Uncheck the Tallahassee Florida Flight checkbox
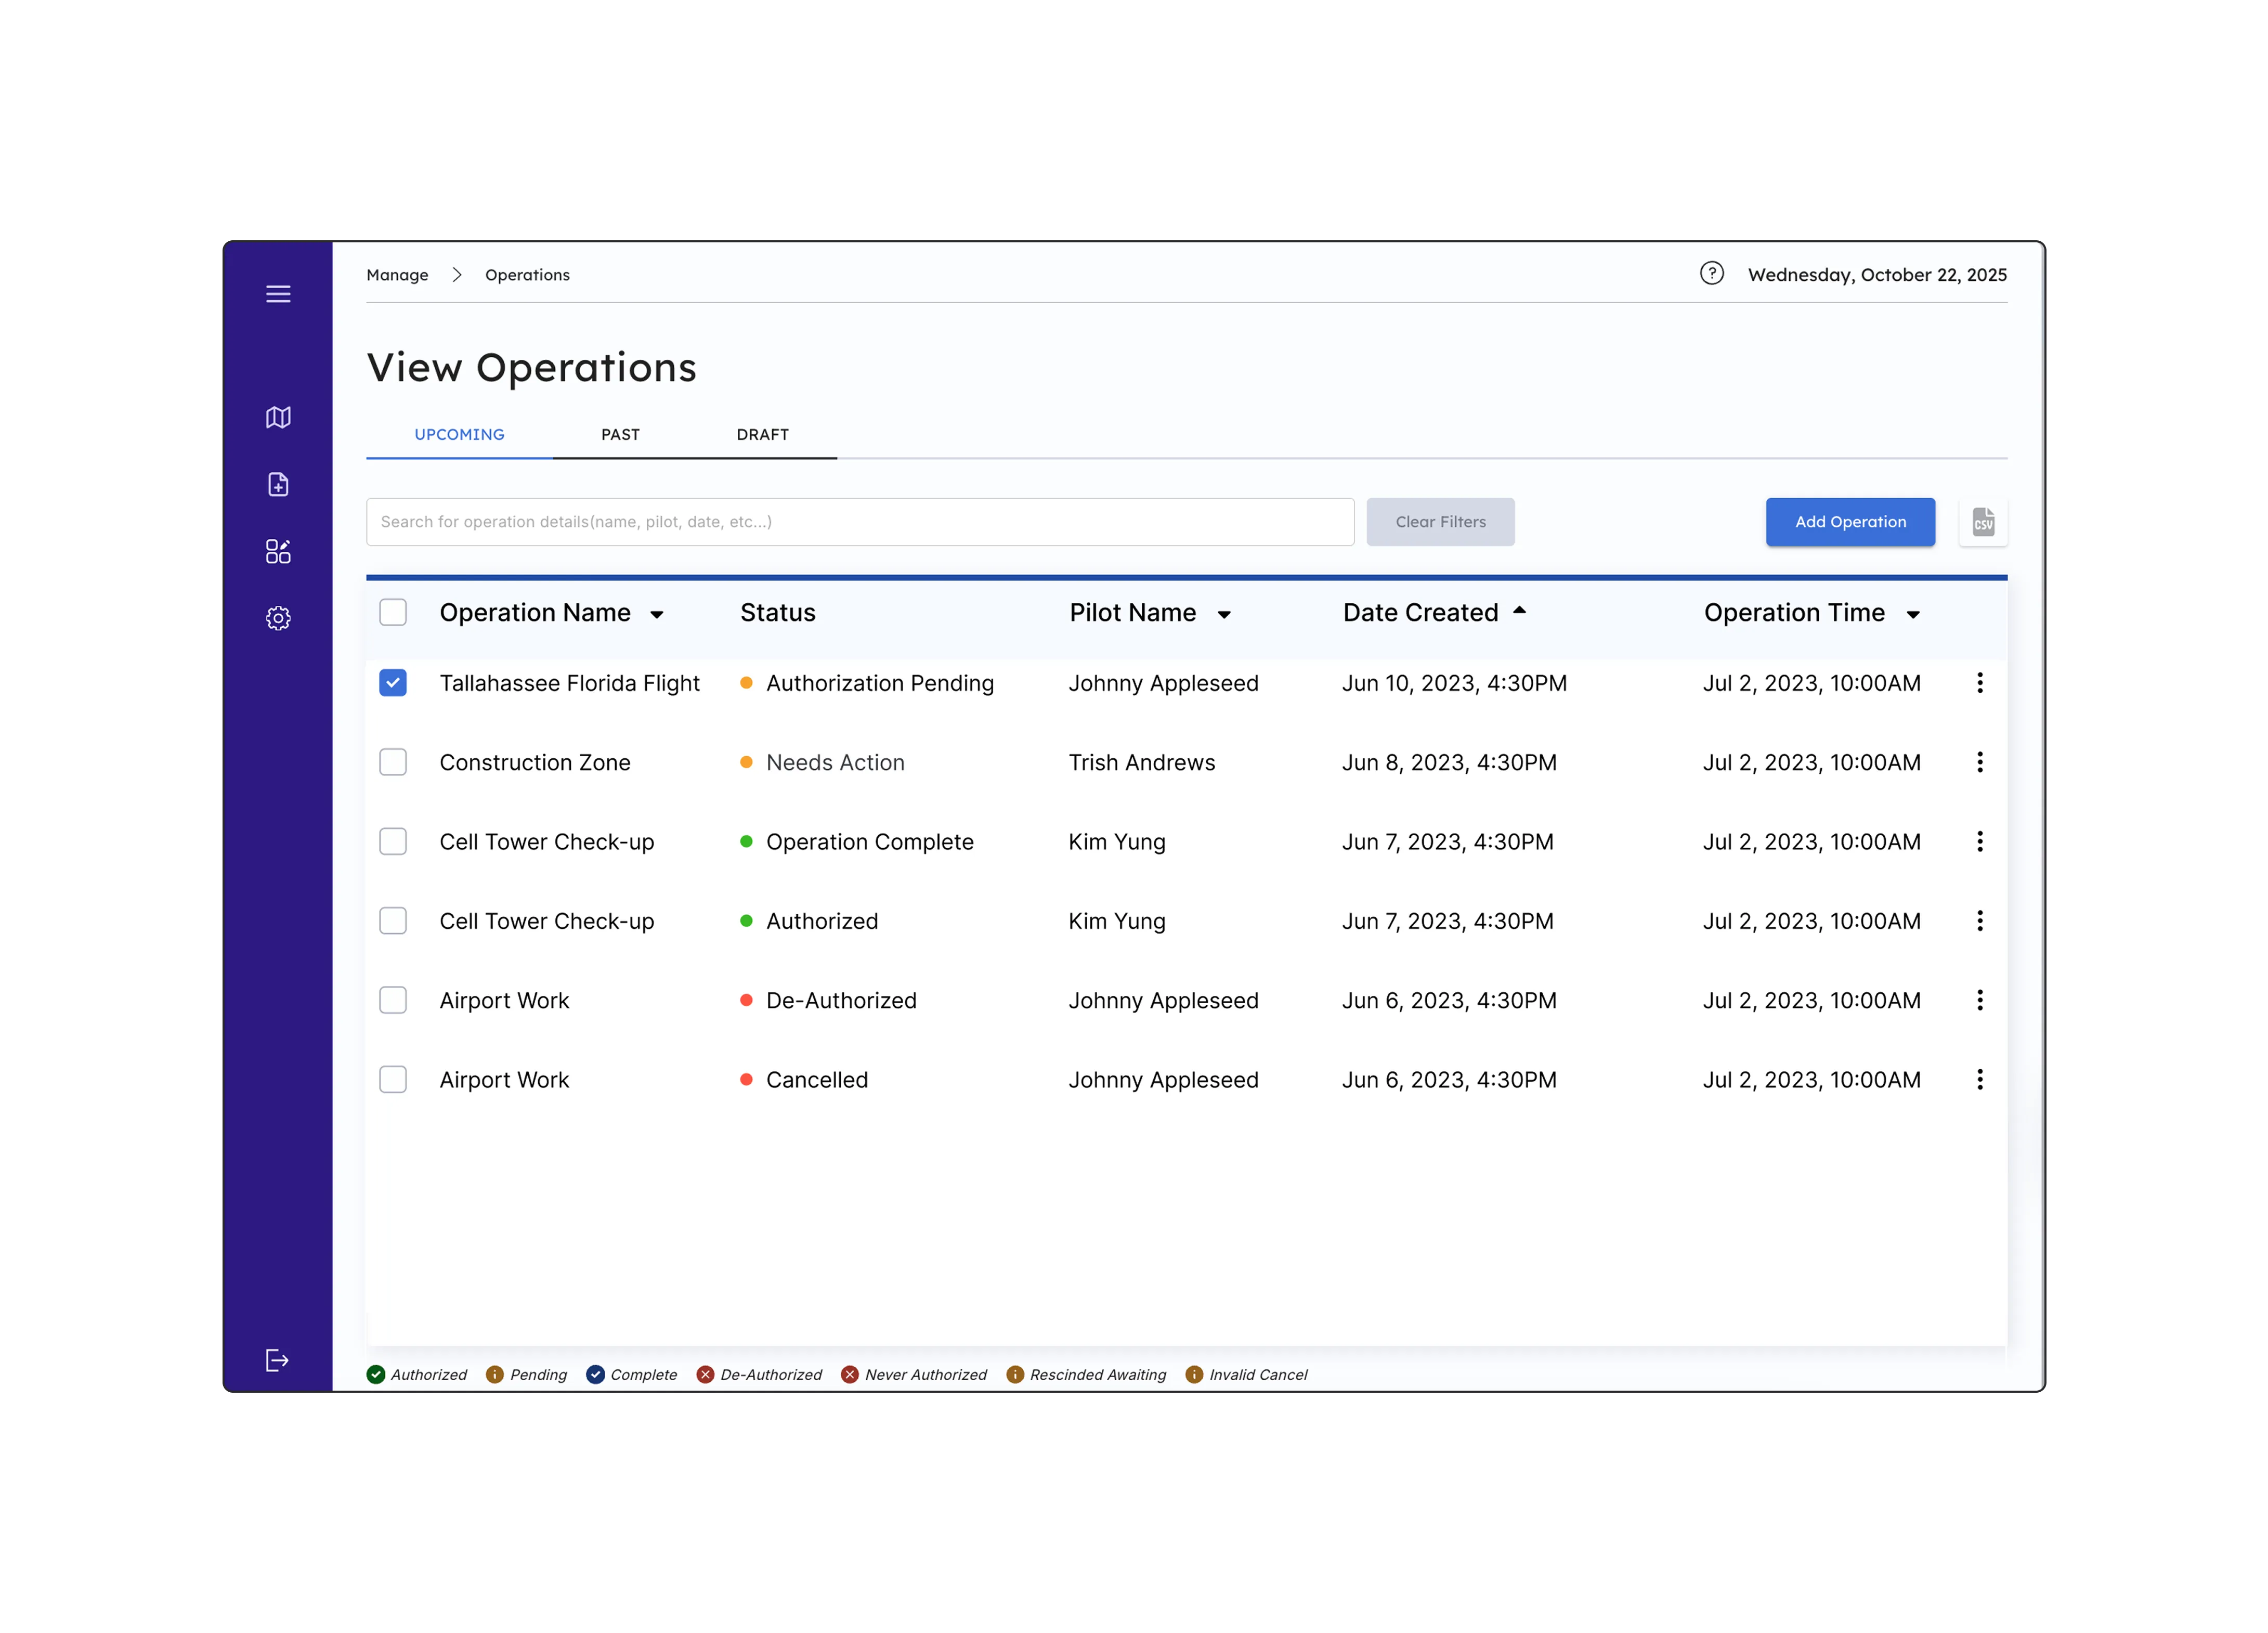Viewport: 2268px width, 1633px height. 393,683
